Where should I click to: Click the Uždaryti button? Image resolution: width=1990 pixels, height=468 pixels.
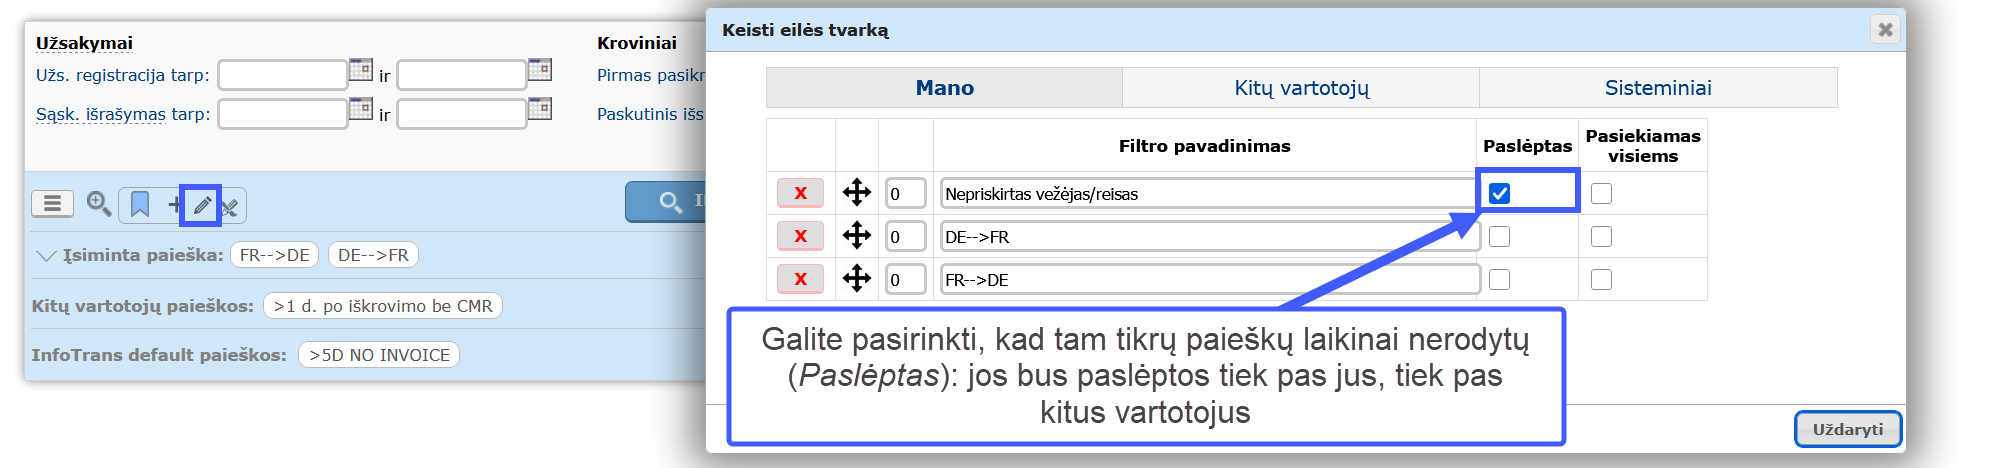tap(1848, 429)
